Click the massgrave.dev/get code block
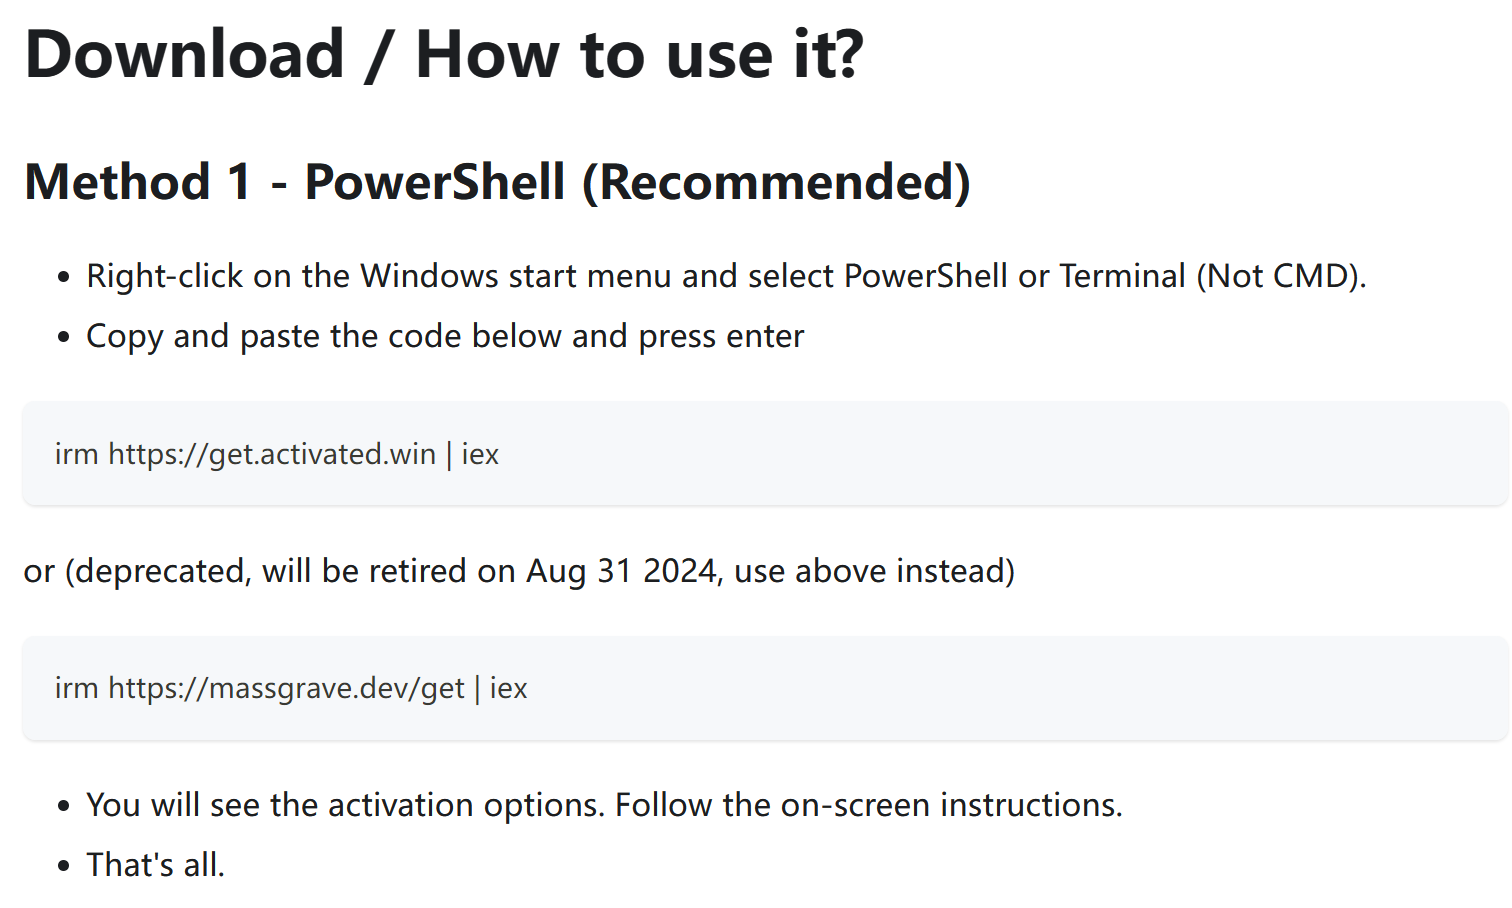Image resolution: width=1512 pixels, height=908 pixels. tap(765, 688)
